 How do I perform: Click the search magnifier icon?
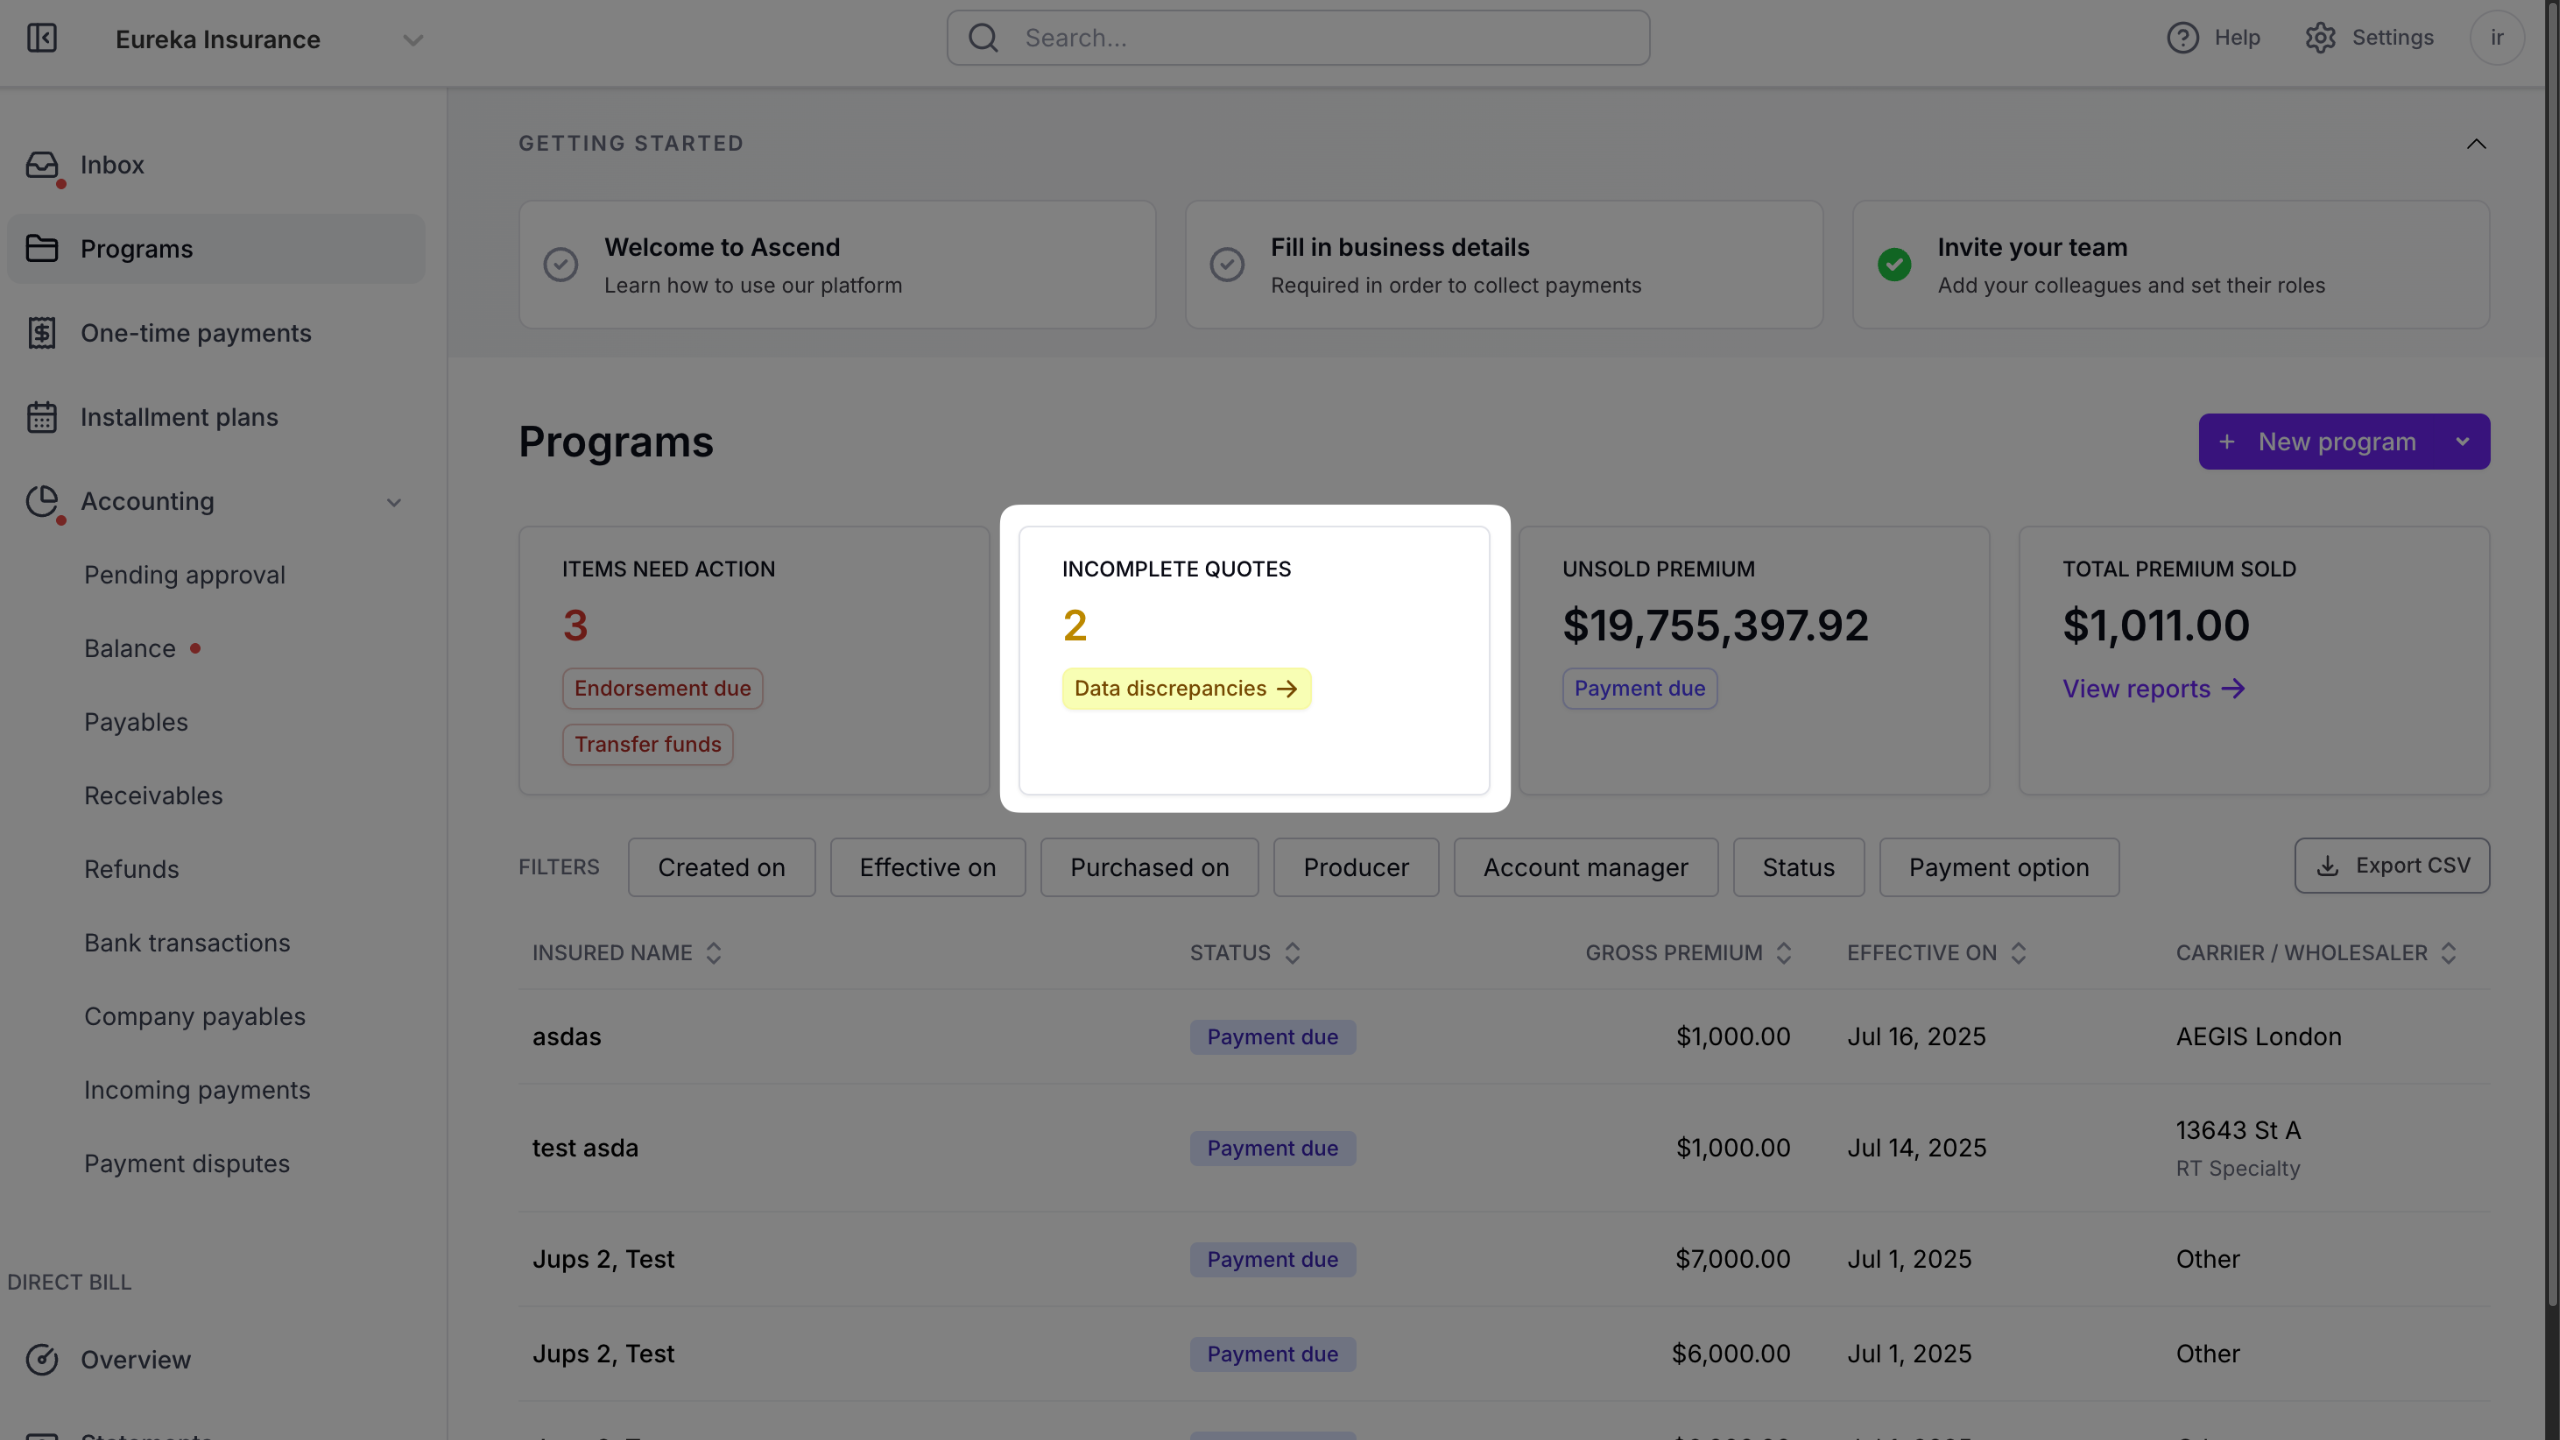click(x=984, y=38)
